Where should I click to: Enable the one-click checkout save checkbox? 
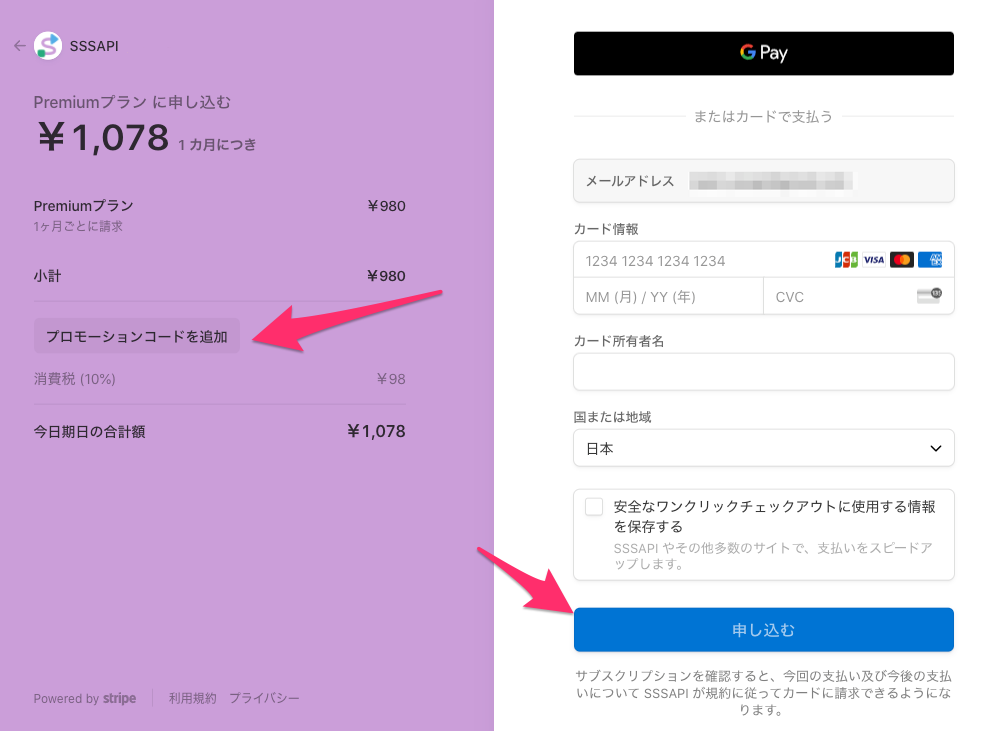coord(594,507)
